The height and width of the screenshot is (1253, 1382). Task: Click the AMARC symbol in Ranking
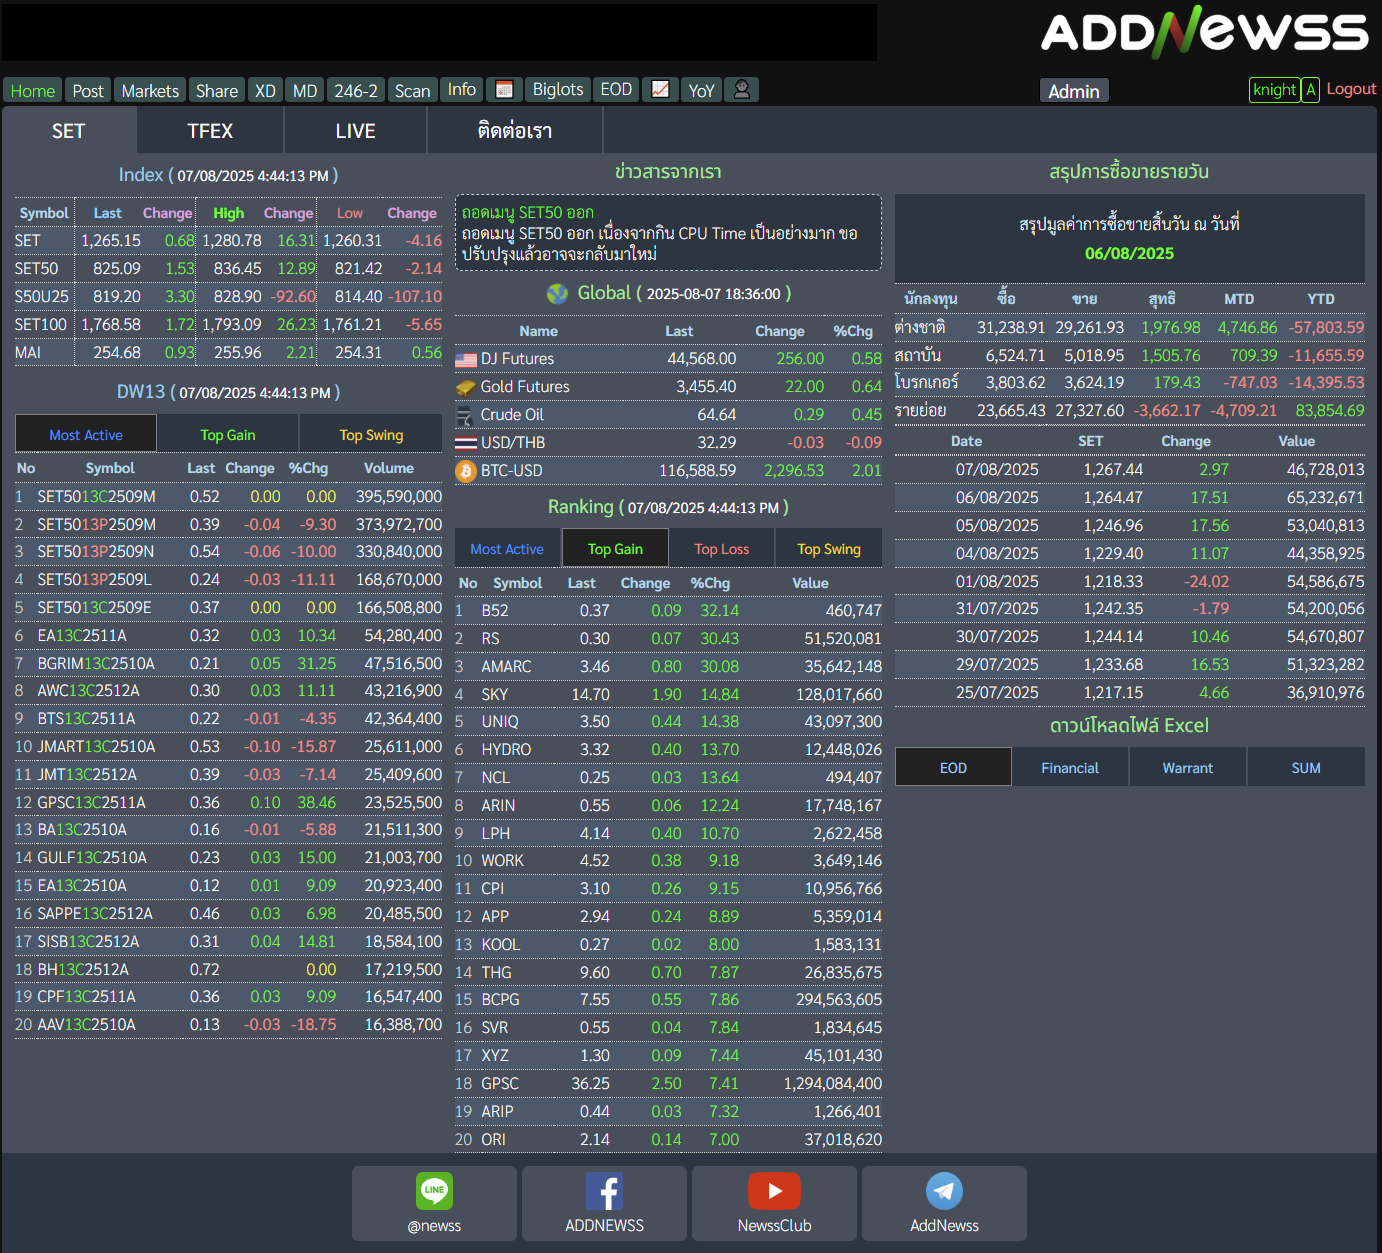point(506,667)
